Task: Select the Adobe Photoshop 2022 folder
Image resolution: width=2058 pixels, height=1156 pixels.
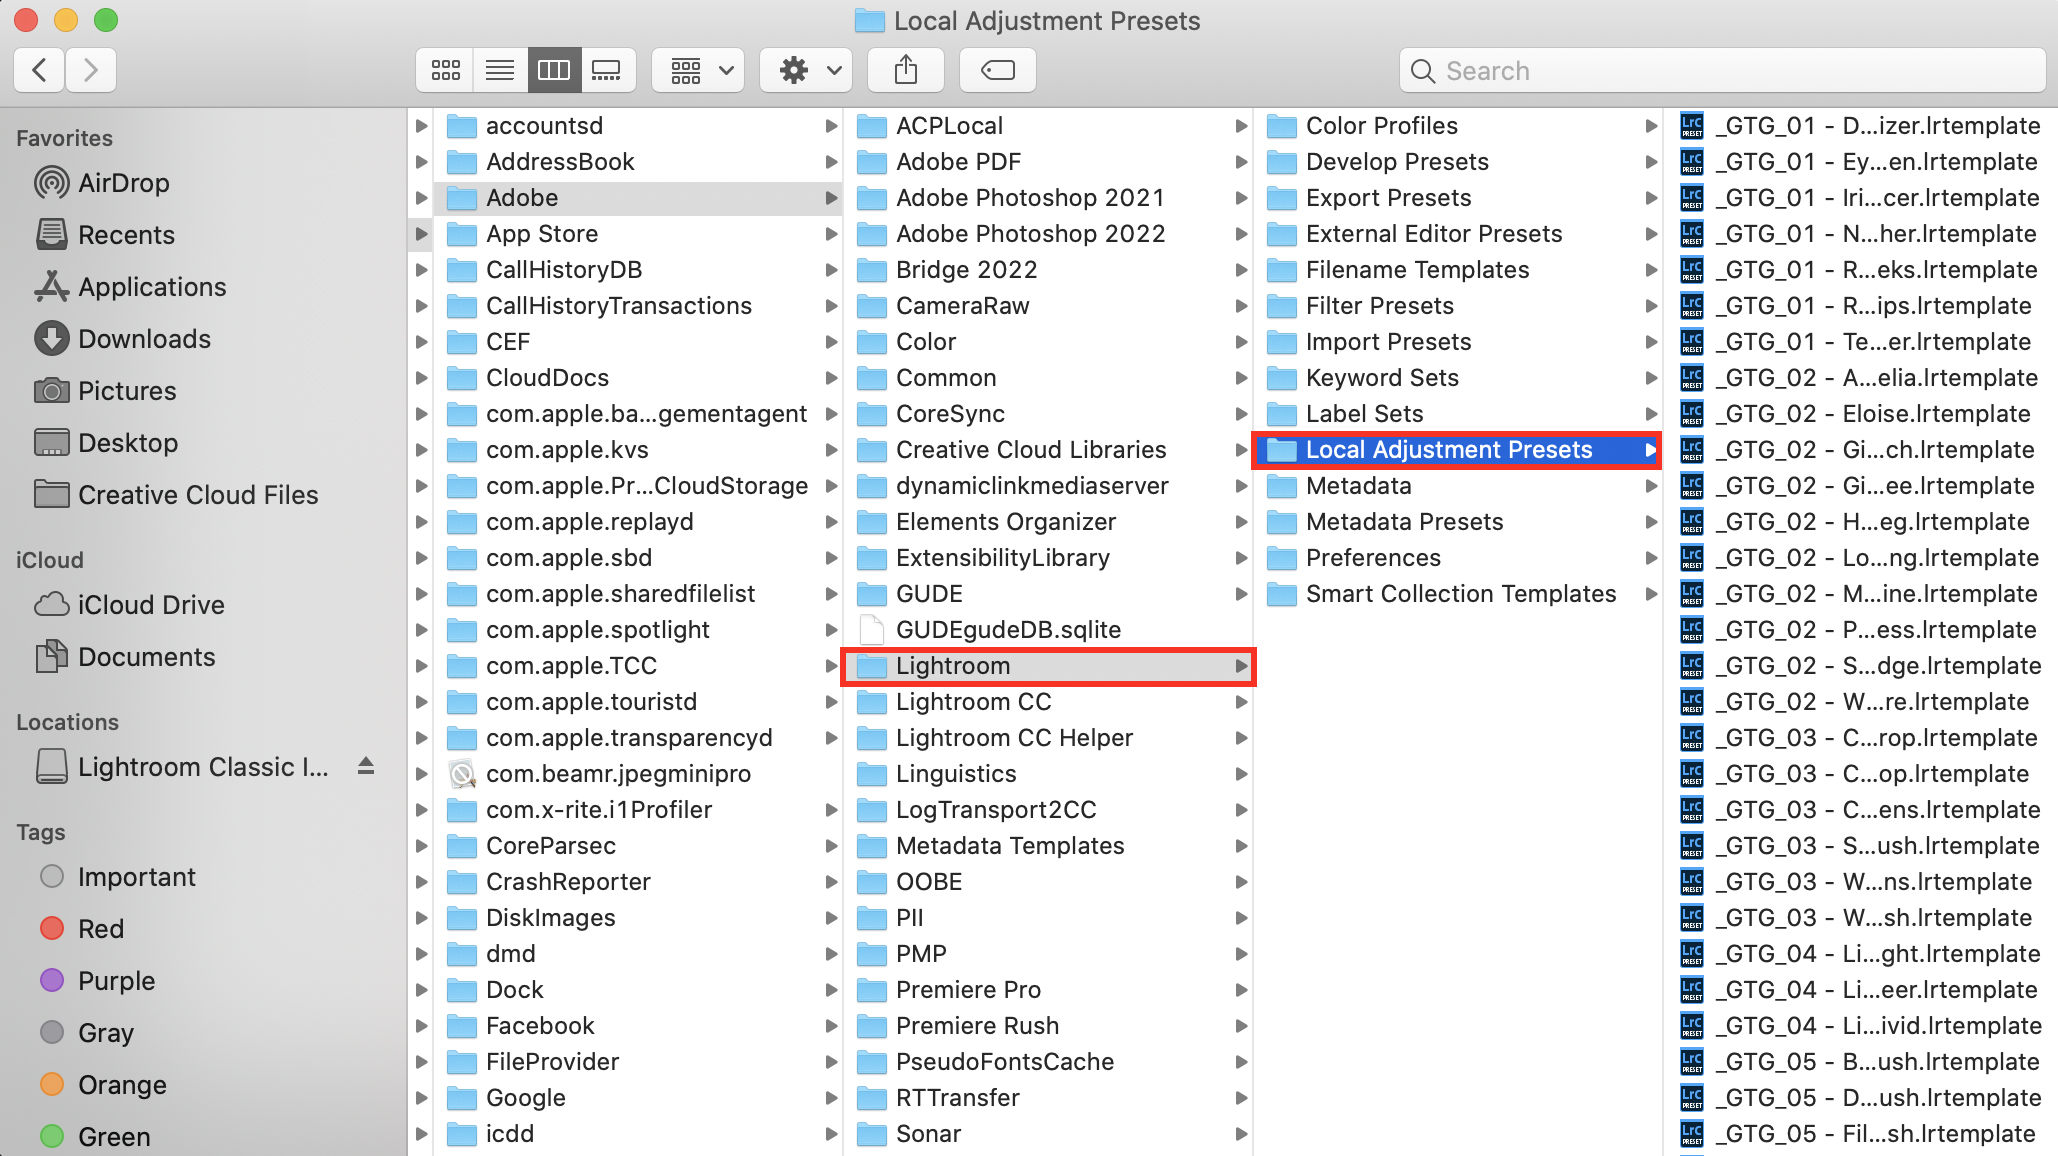Action: [x=1049, y=234]
